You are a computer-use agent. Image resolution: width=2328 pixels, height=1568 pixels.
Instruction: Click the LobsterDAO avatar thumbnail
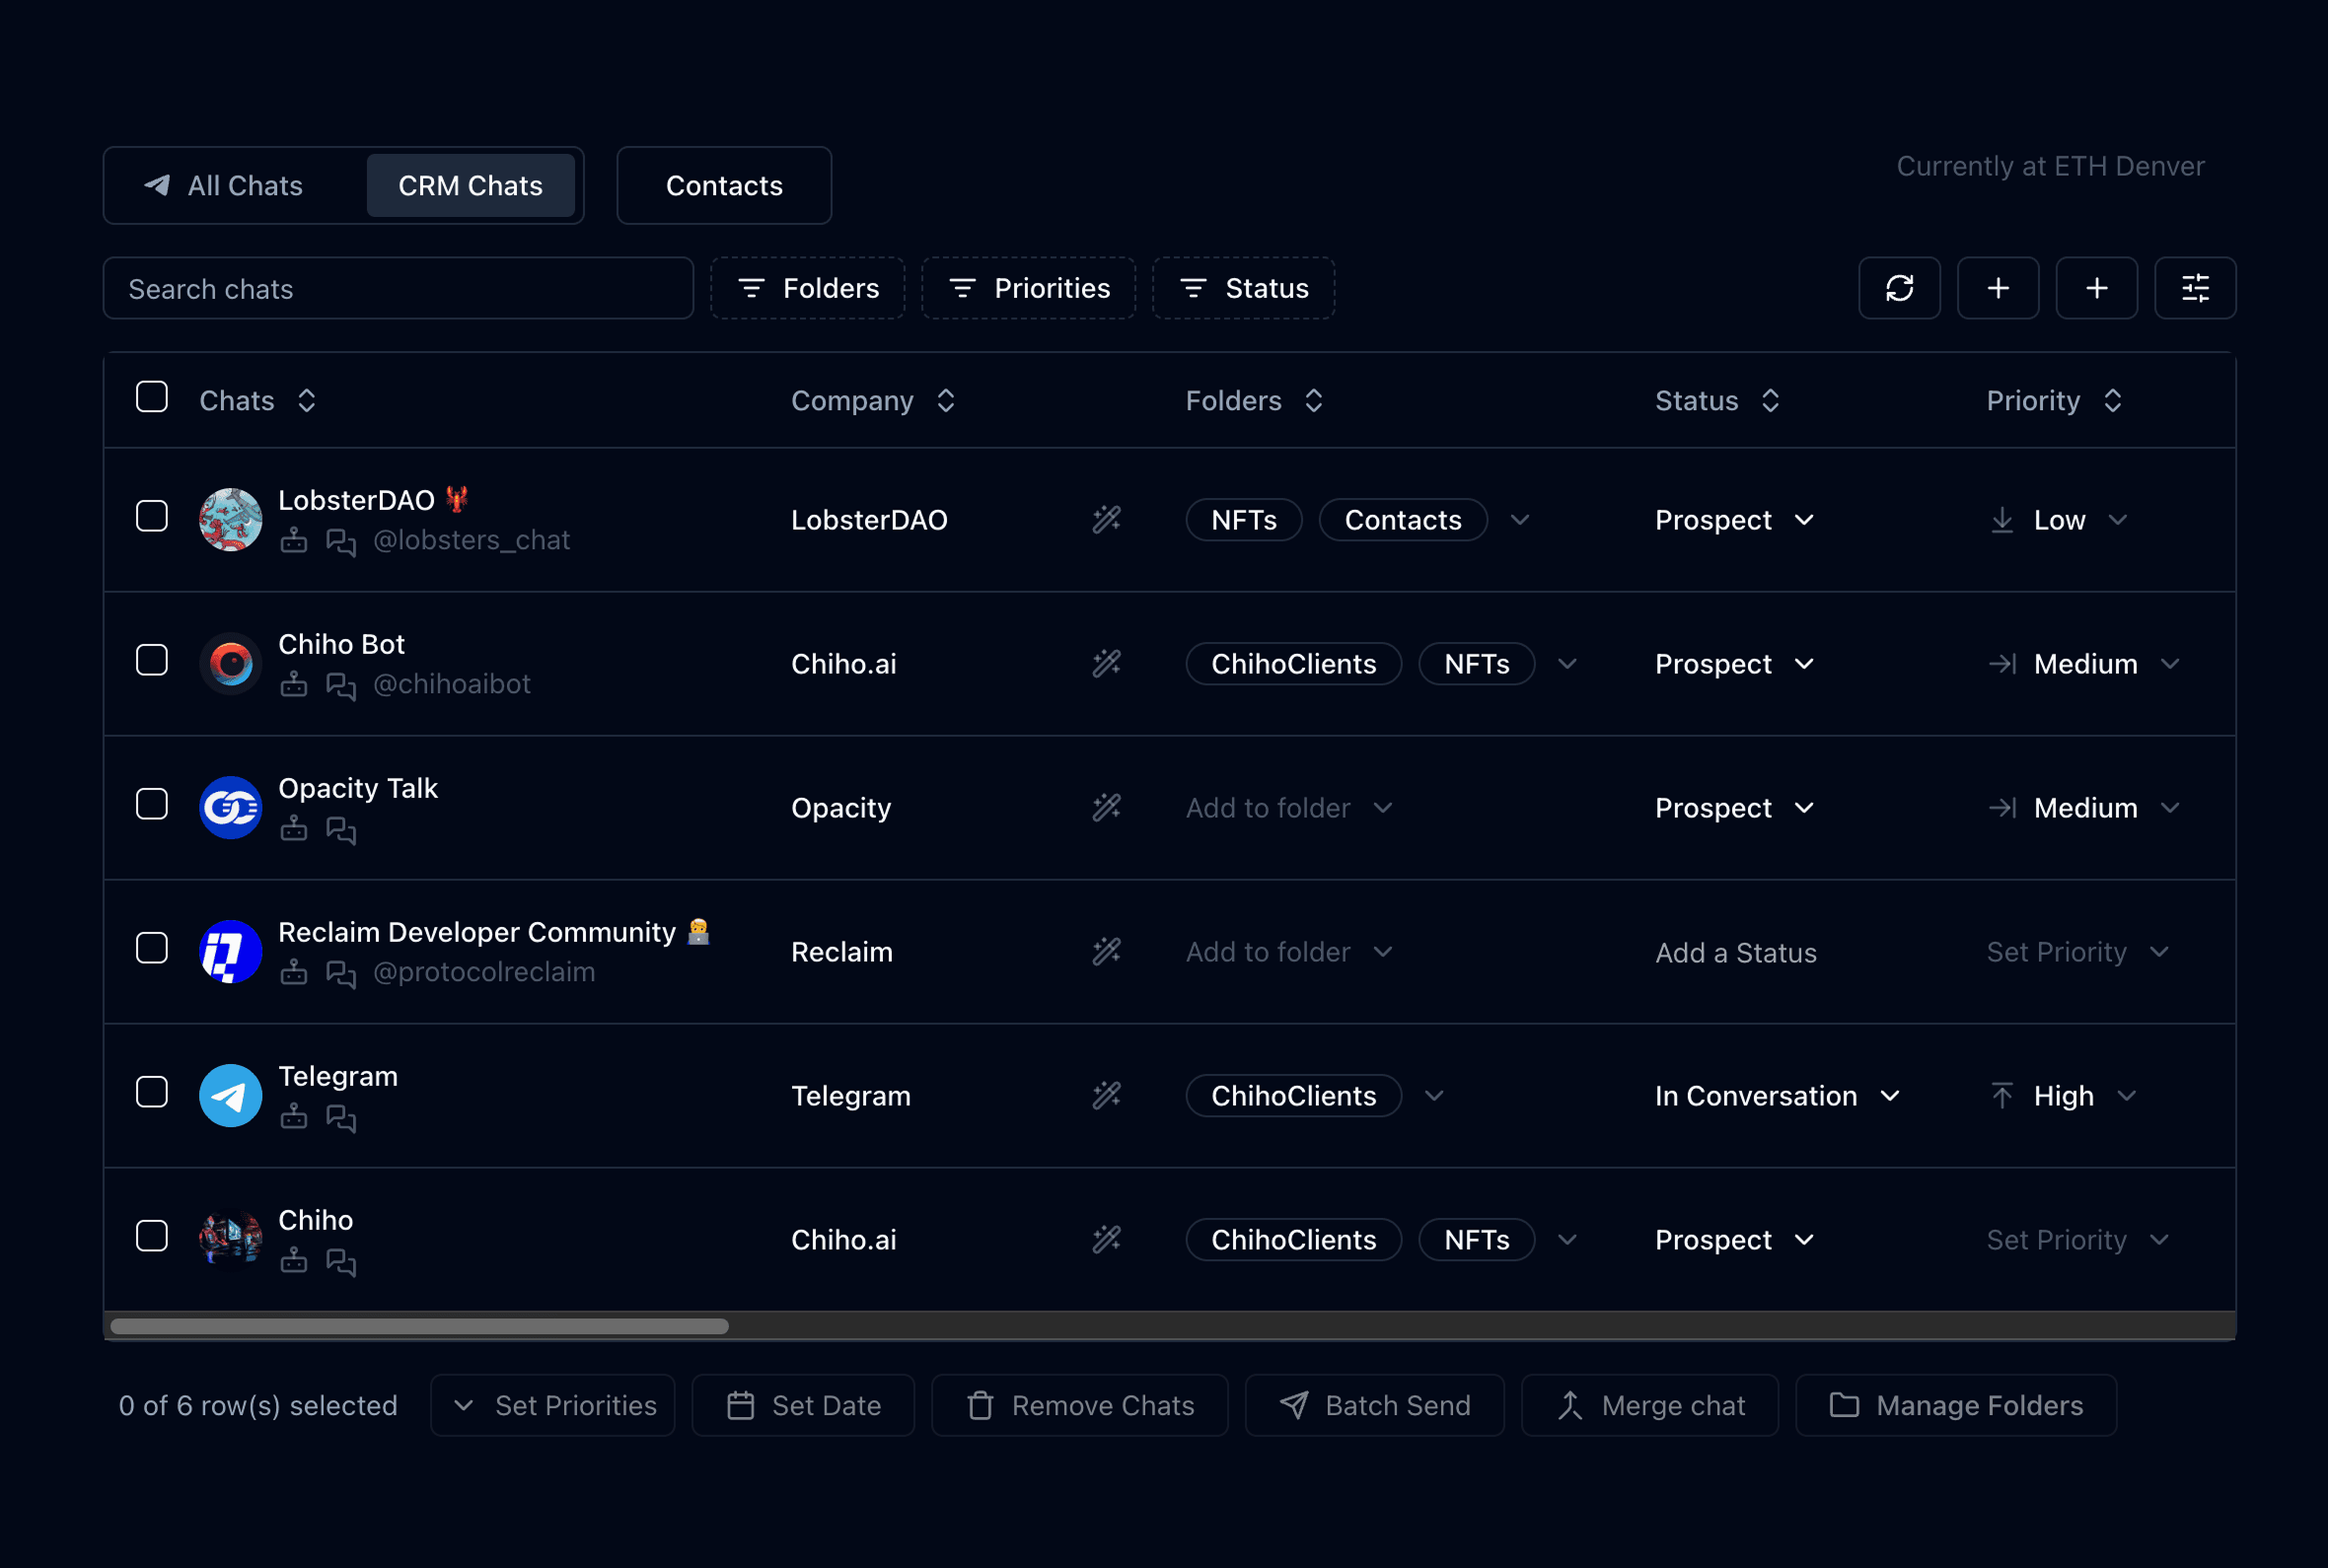pyautogui.click(x=230, y=519)
